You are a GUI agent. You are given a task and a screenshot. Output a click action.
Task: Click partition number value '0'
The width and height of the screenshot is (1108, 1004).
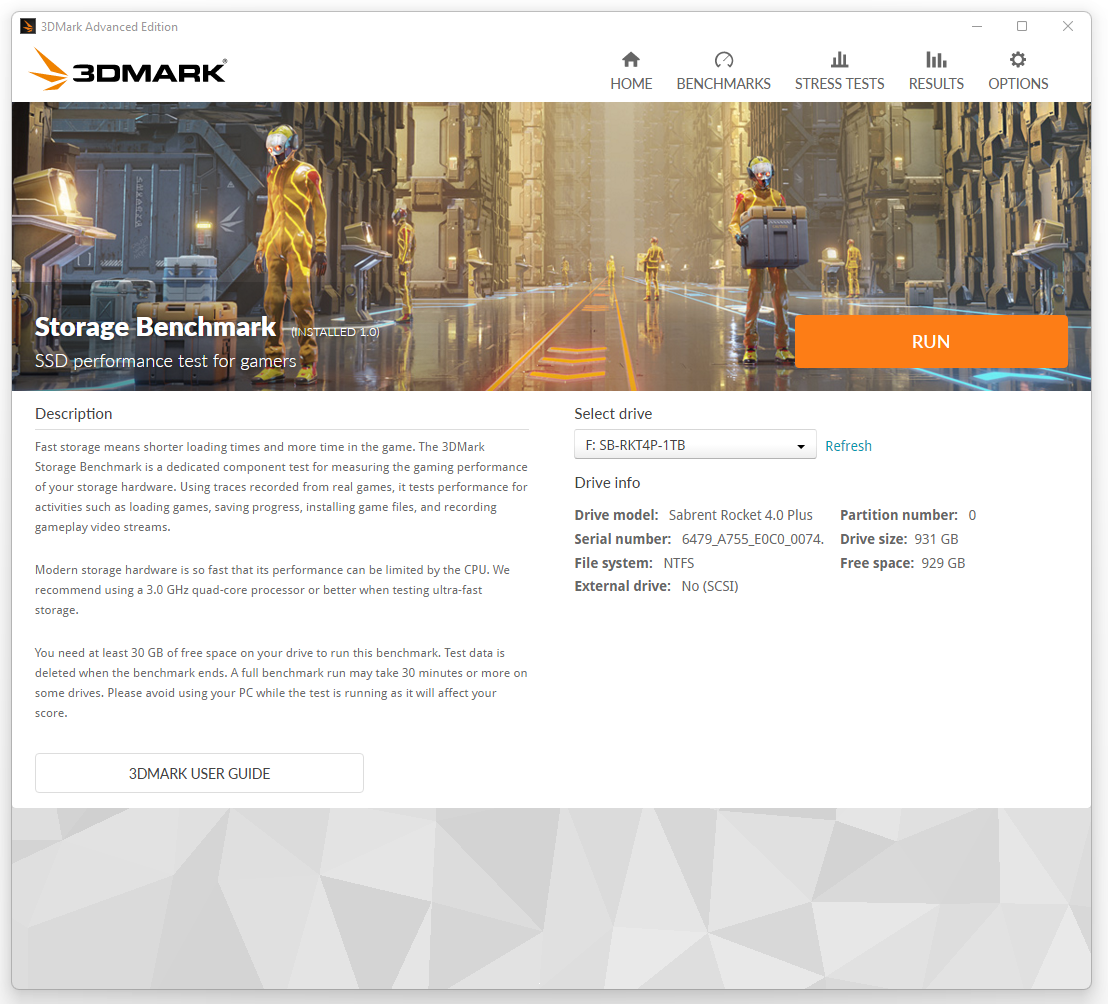pos(972,515)
